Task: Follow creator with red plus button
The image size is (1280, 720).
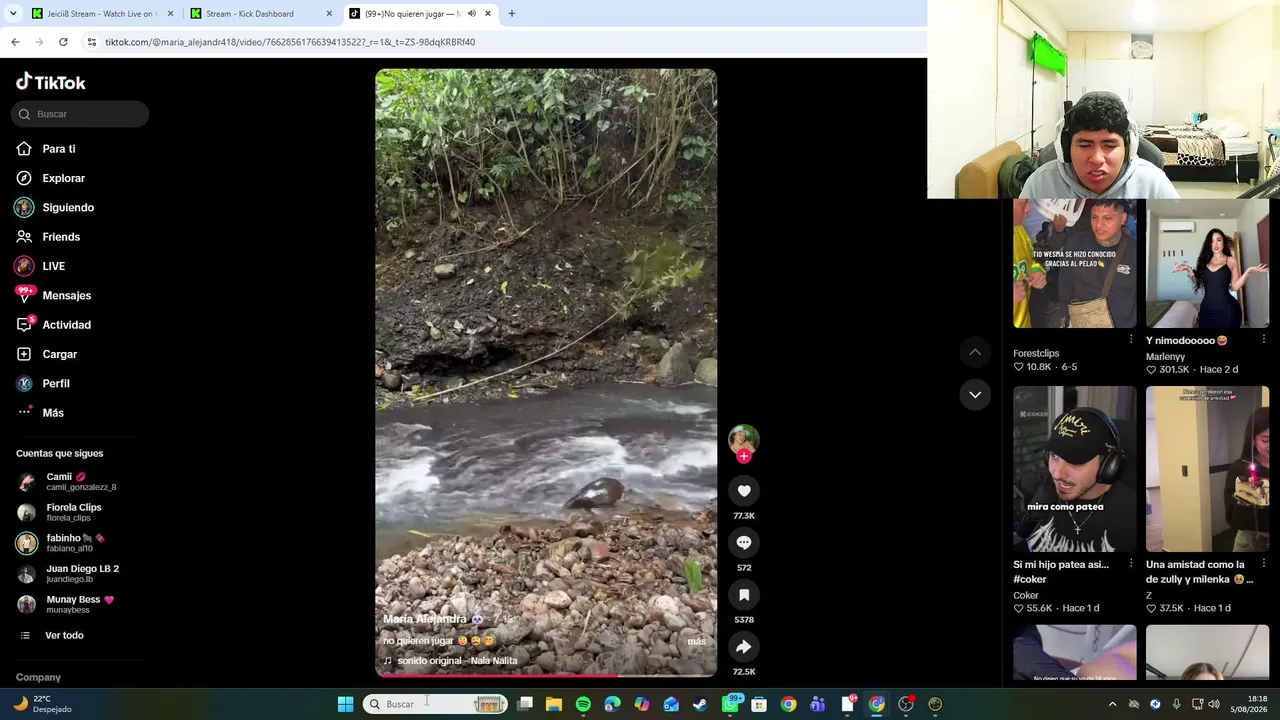Action: (x=744, y=456)
